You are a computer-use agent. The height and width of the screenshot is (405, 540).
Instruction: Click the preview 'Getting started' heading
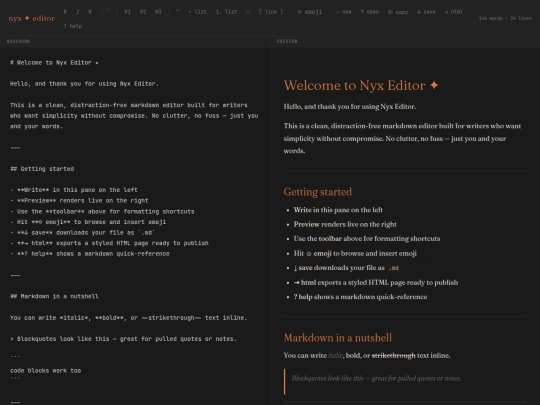point(318,192)
